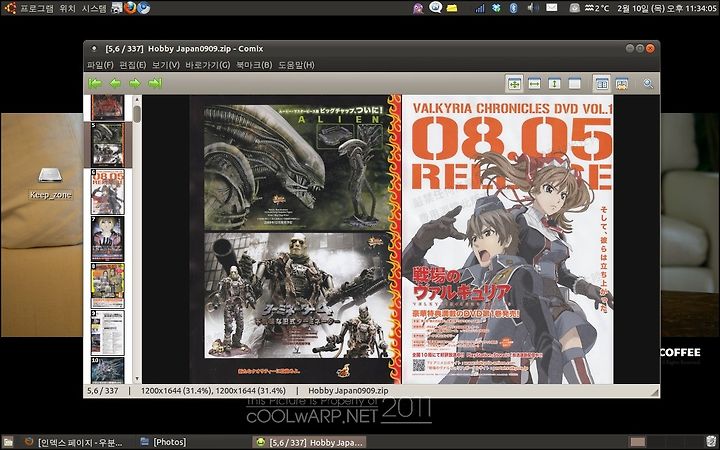Click the launcher icon left of Firefox
Screen dimensions: 720x450
coord(117,8)
